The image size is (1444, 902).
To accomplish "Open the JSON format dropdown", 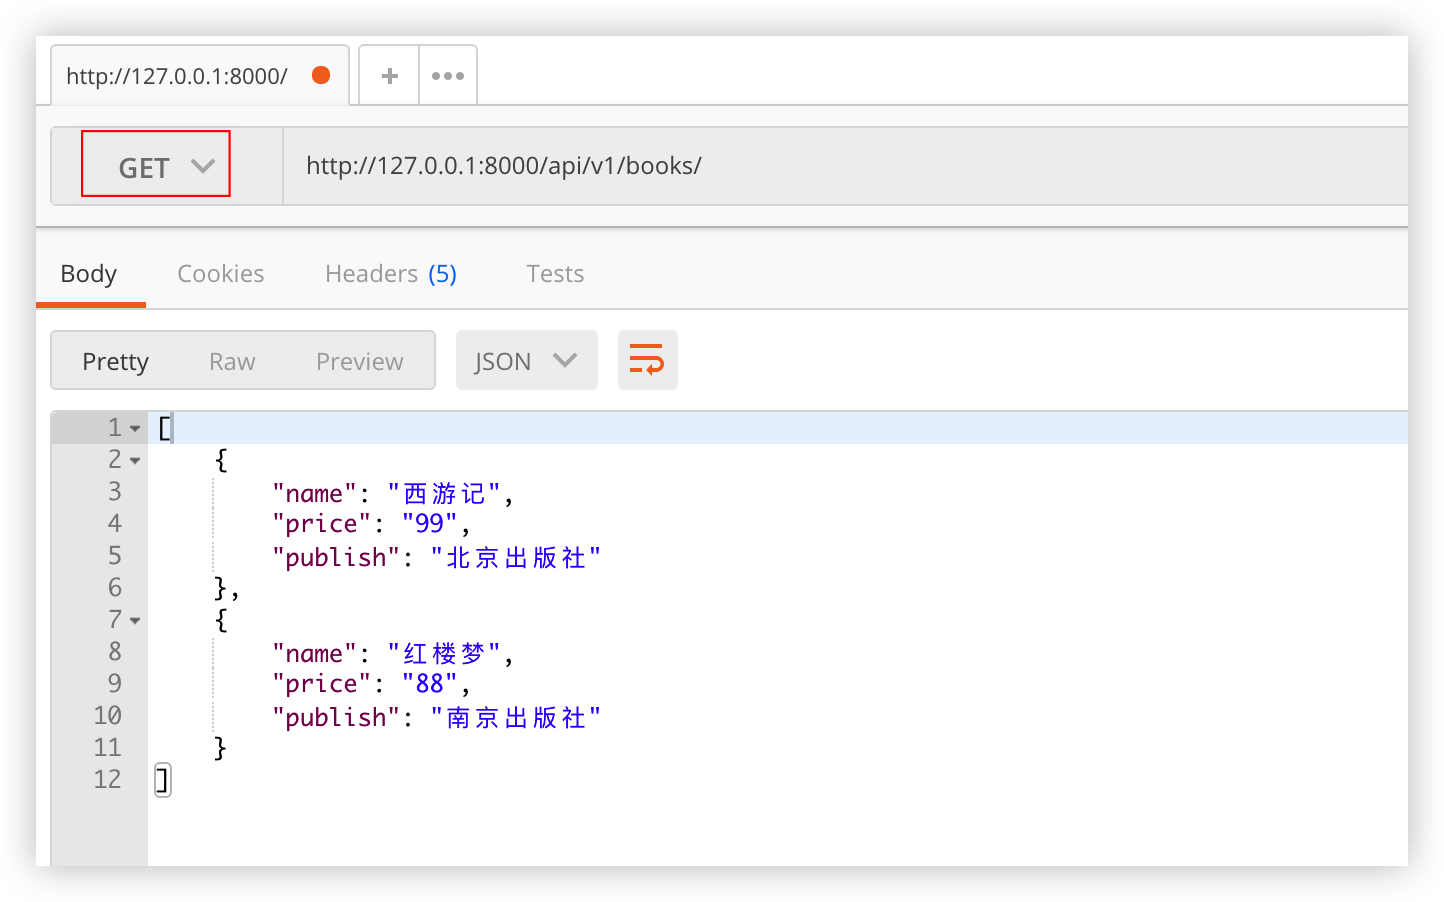I will click(527, 360).
